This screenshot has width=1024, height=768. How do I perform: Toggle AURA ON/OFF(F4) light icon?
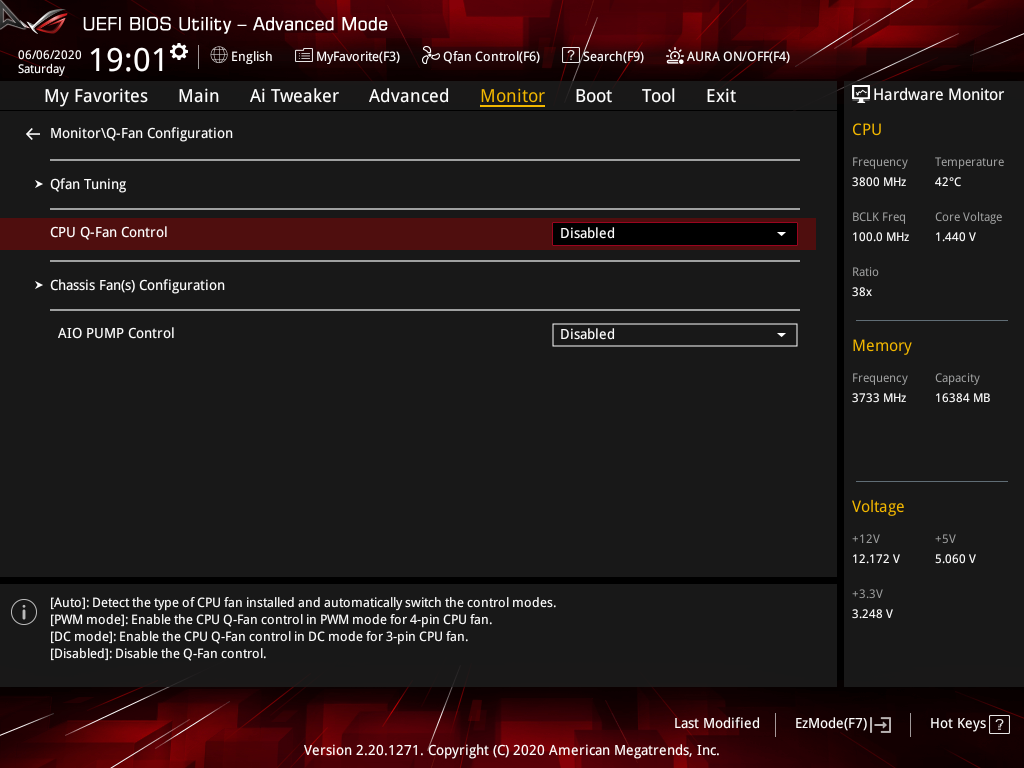point(675,56)
